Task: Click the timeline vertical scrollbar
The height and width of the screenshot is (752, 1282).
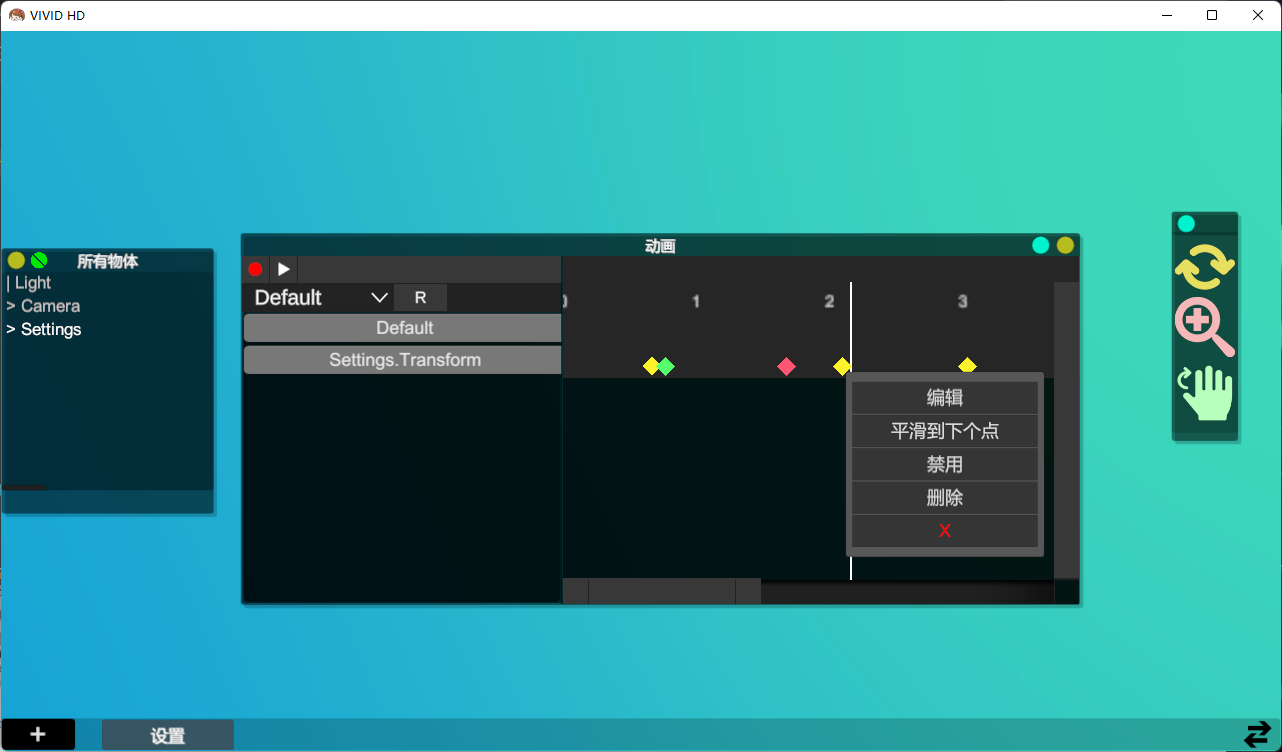Action: [x=1066, y=430]
